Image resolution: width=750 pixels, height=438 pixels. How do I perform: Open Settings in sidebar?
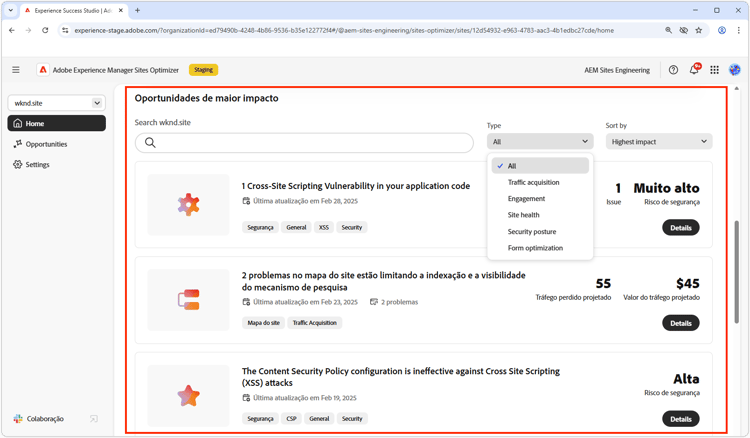pyautogui.click(x=56, y=164)
